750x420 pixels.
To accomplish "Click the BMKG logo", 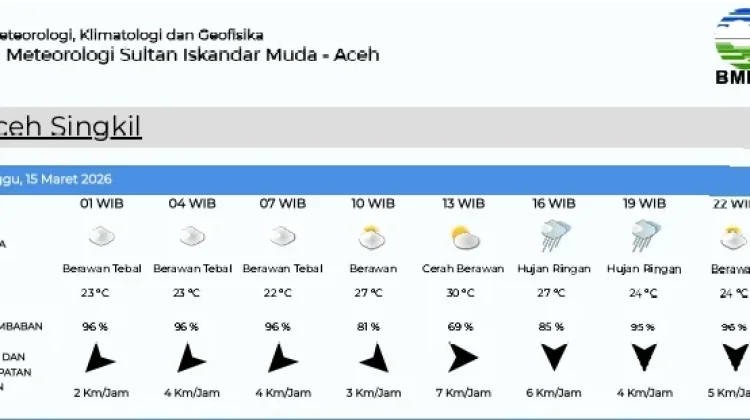I will pyautogui.click(x=732, y=47).
